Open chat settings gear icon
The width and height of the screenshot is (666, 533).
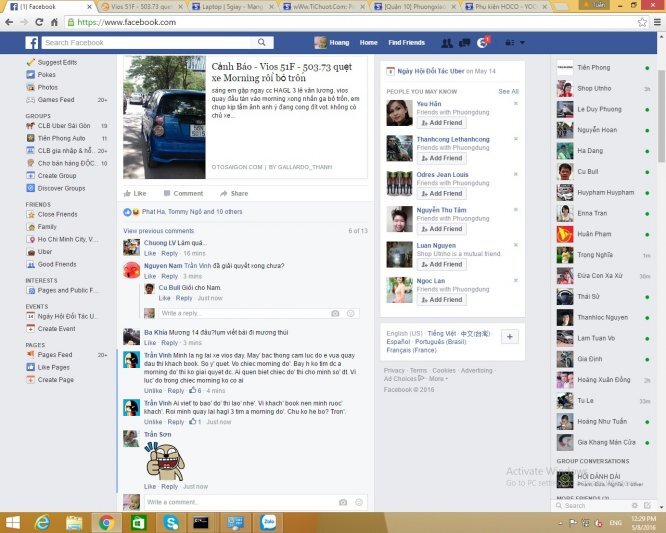[x=635, y=505]
